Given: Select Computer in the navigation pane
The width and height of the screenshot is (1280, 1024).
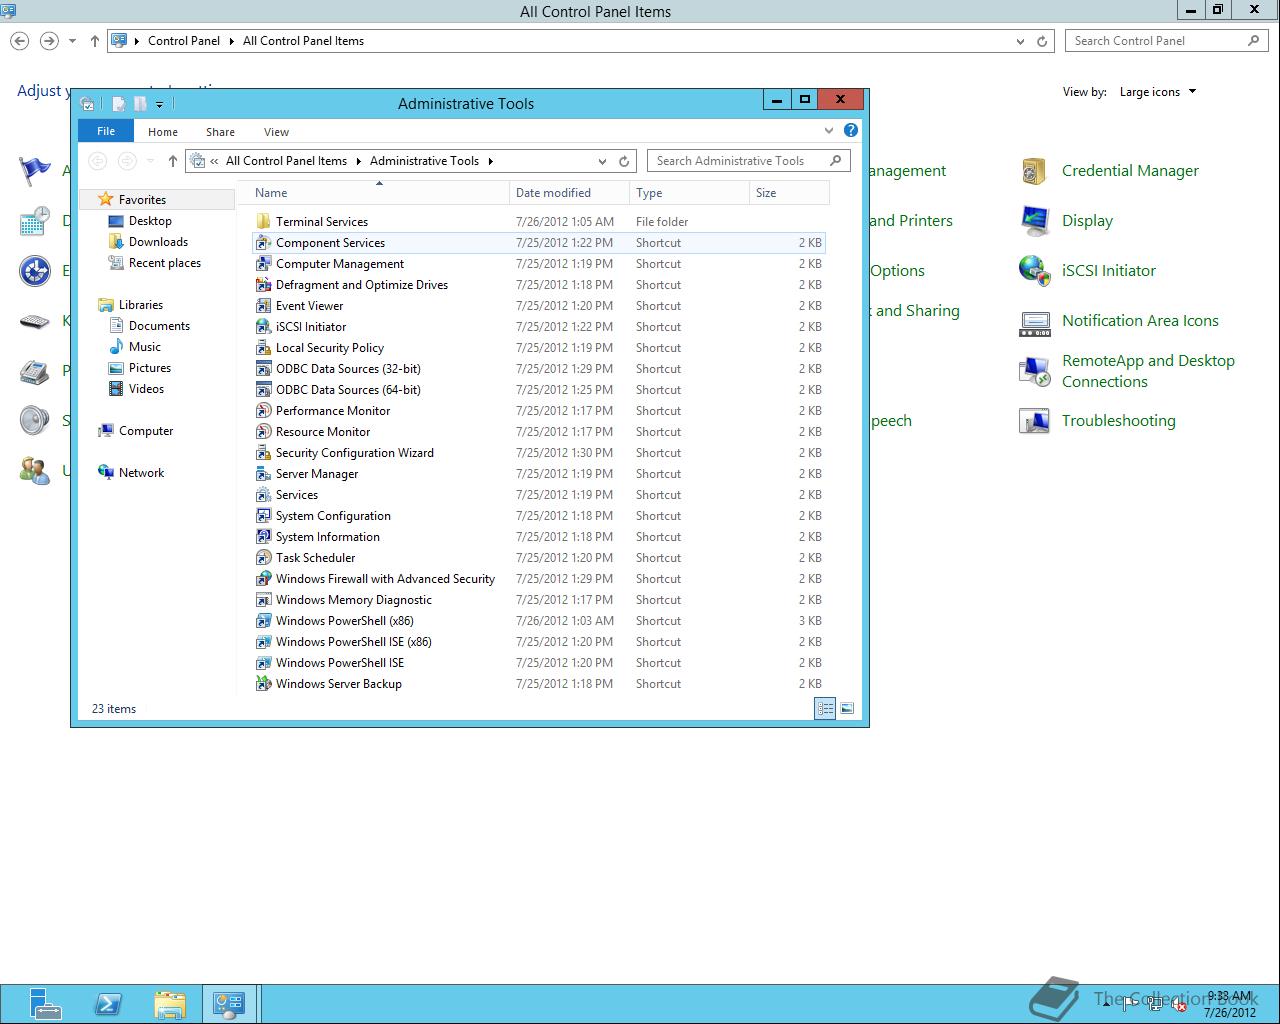Looking at the screenshot, I should click(x=145, y=431).
